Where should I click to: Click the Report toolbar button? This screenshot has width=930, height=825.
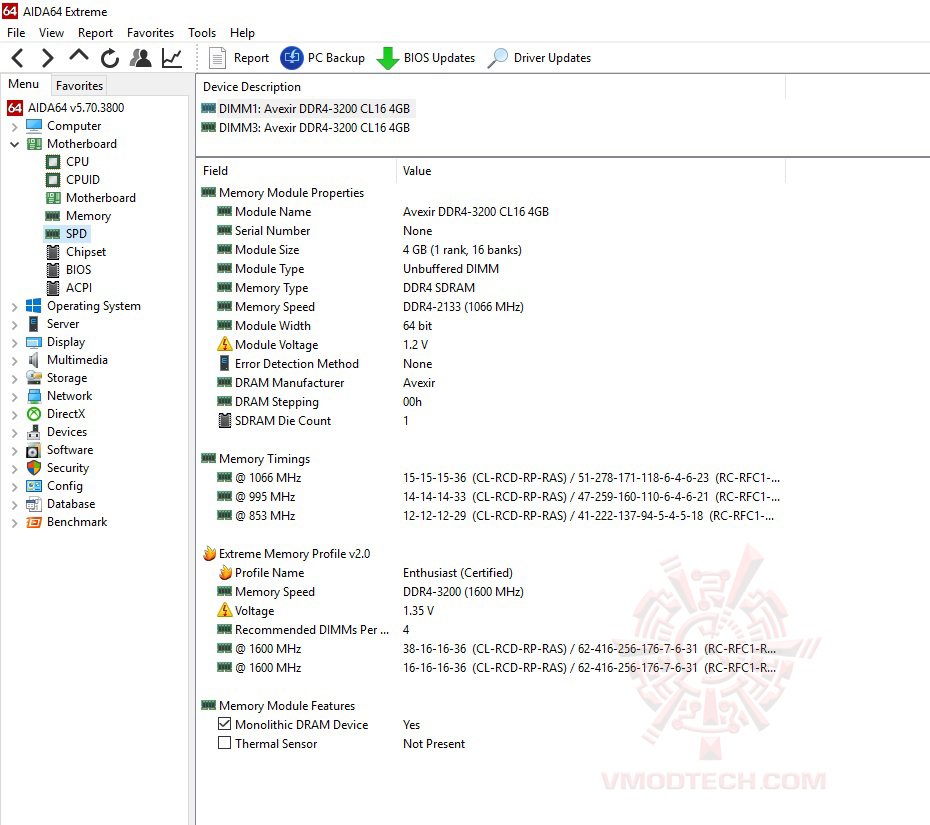pyautogui.click(x=238, y=58)
